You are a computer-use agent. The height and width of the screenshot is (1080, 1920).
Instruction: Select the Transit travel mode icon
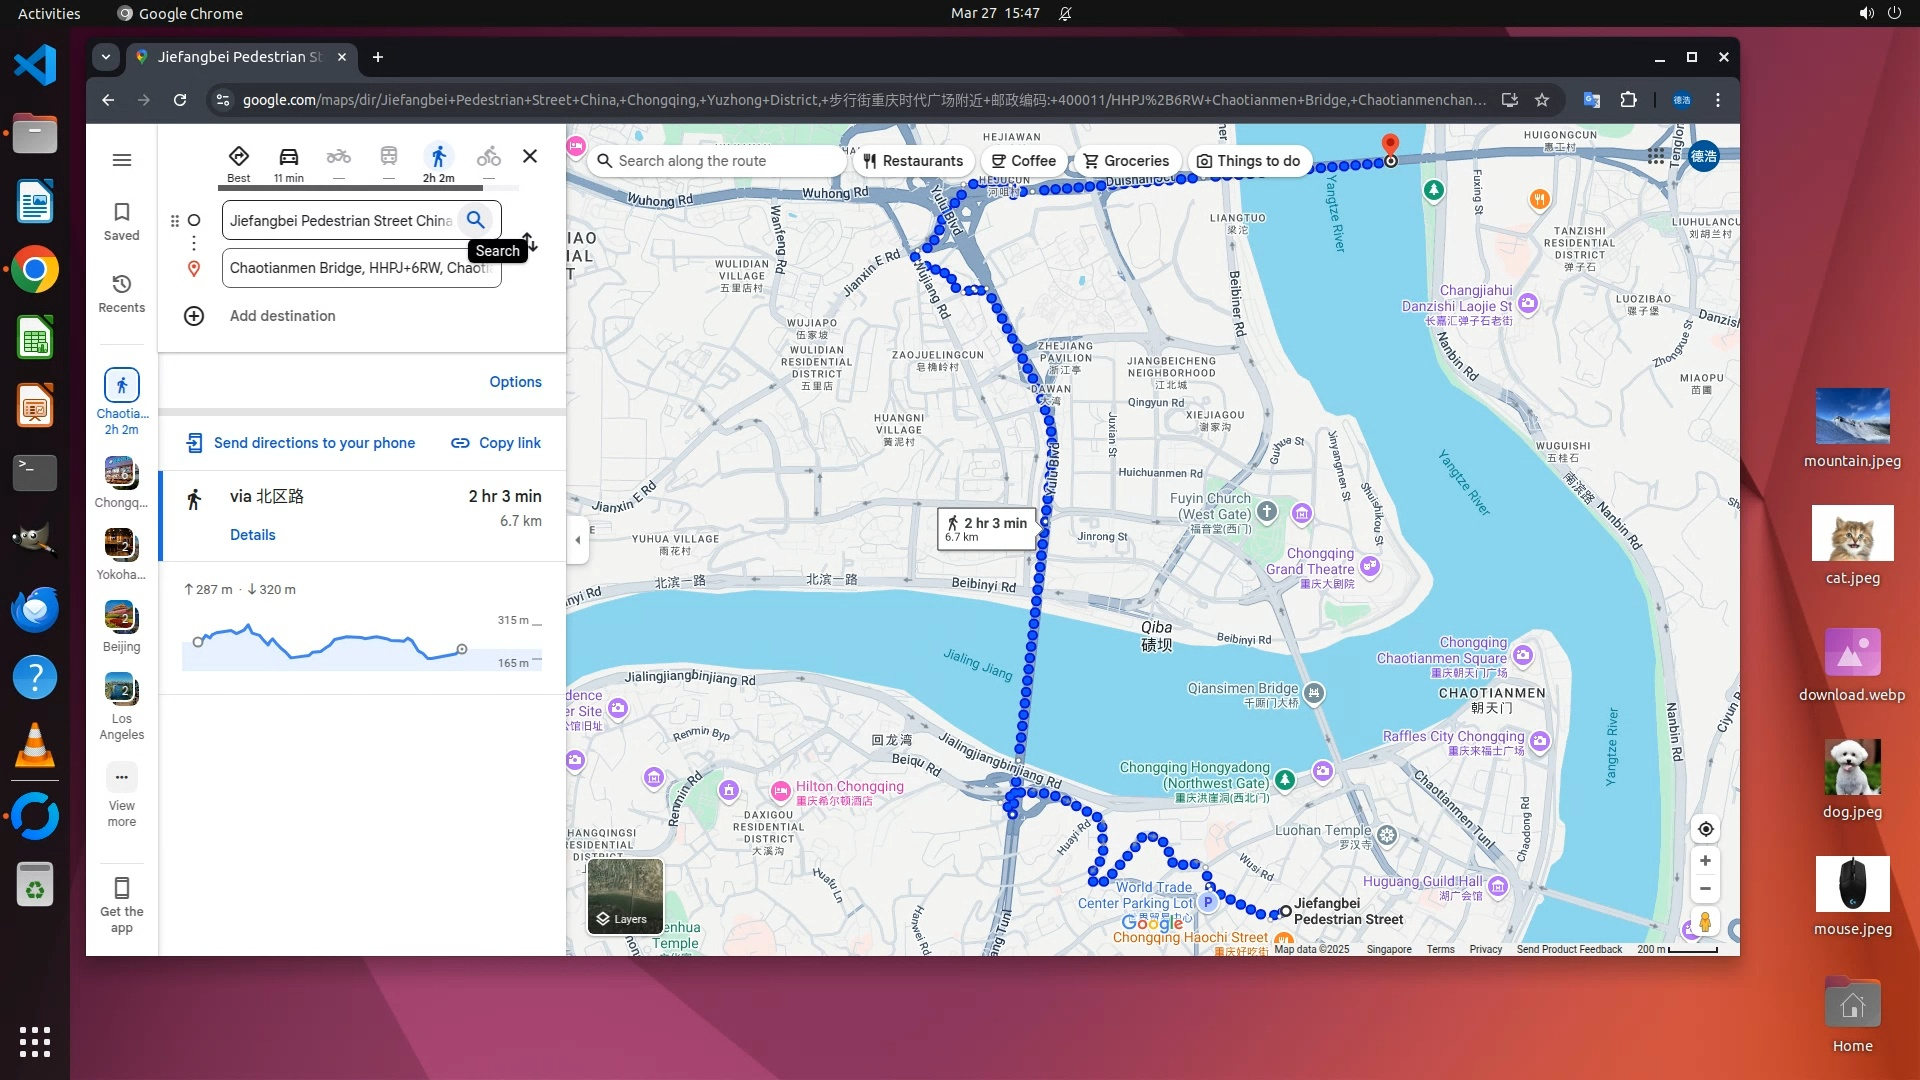pyautogui.click(x=389, y=157)
